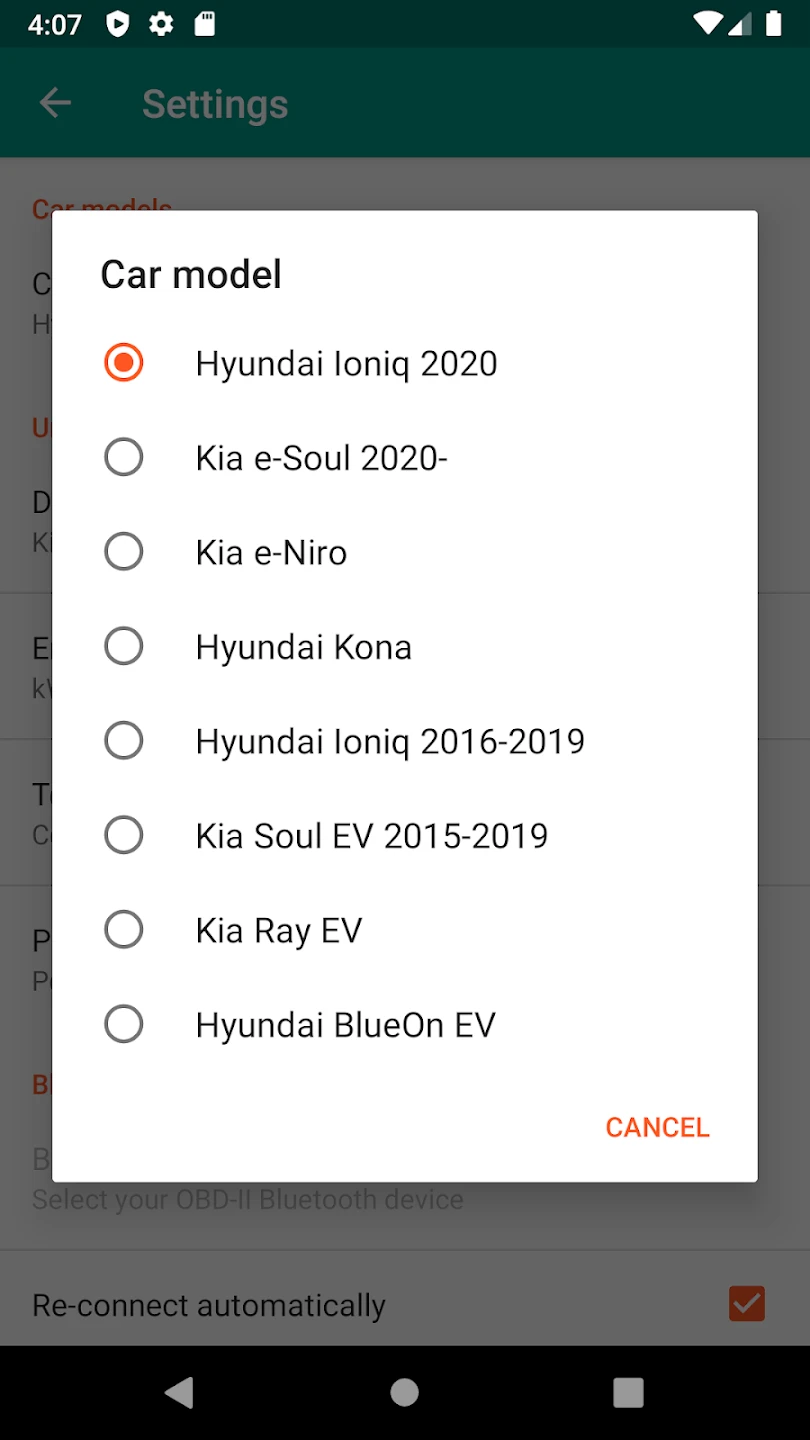Dismiss the dialog with CANCEL
Screen dimensions: 810x1440
pyautogui.click(x=657, y=1127)
